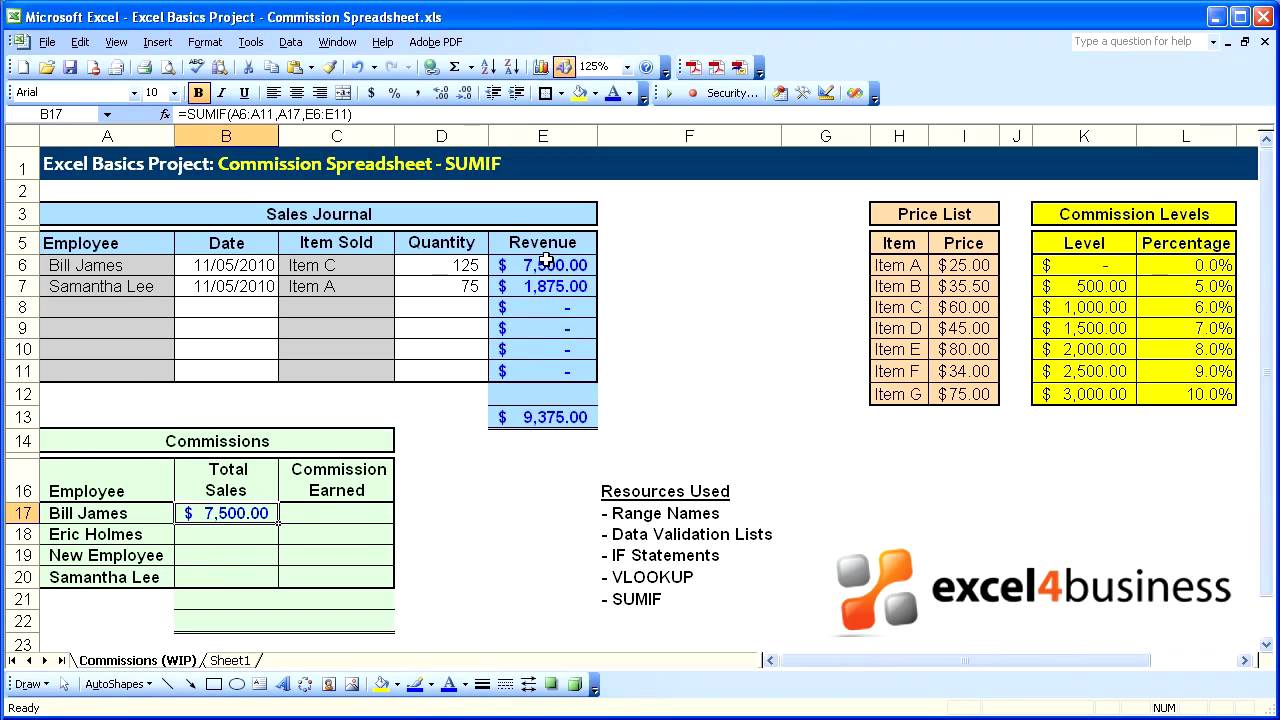Image resolution: width=1280 pixels, height=720 pixels.
Task: Toggle the Drawing toolbar button
Action: (564, 67)
